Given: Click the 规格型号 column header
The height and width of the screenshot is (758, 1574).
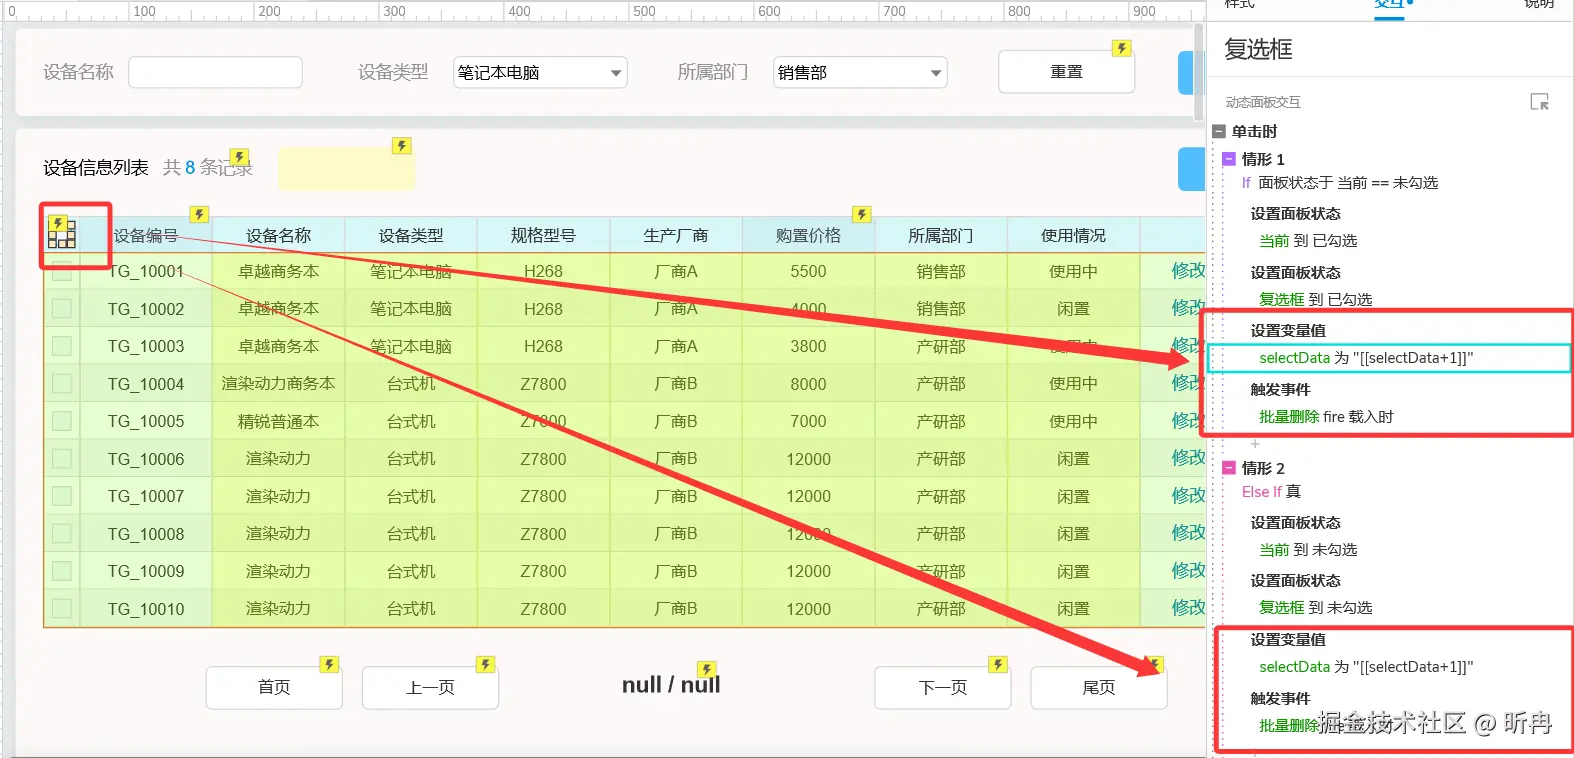Looking at the screenshot, I should pos(543,236).
